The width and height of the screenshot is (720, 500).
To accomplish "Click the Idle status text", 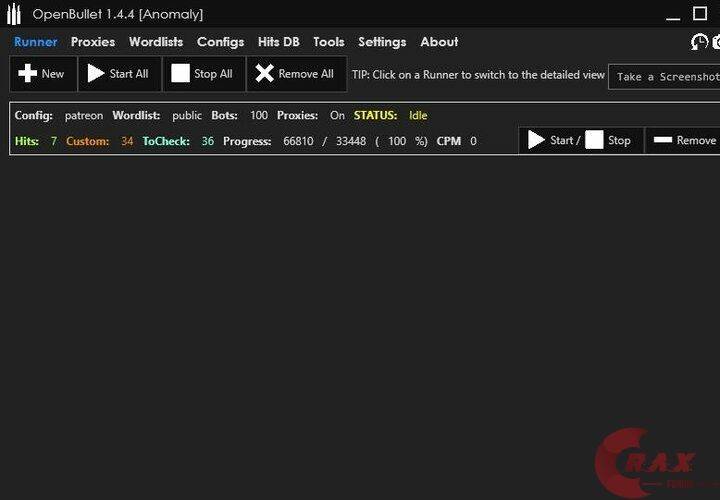I will click(x=418, y=115).
